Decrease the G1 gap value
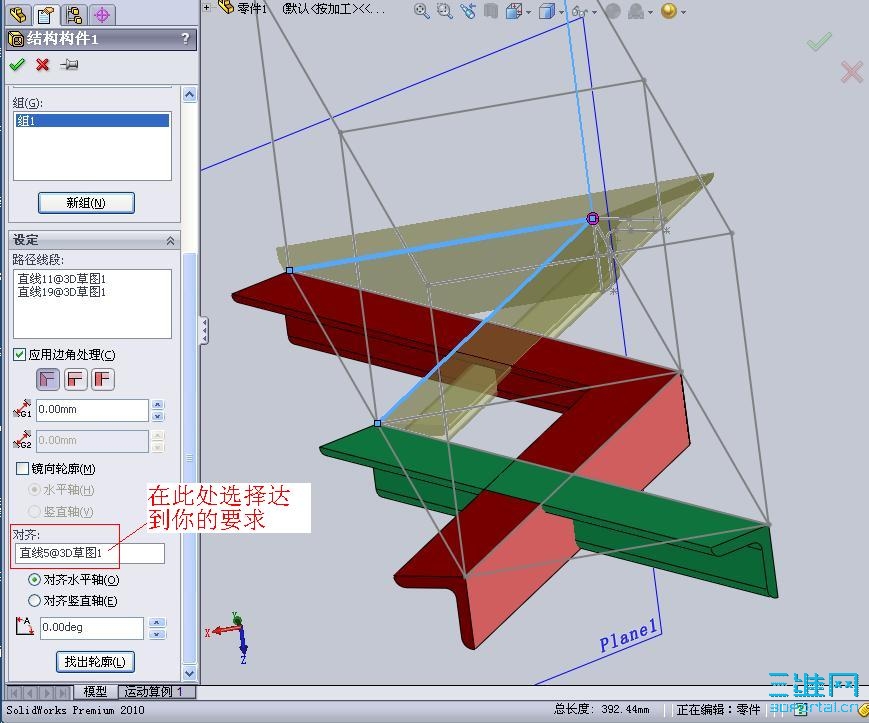869x723 pixels. tap(158, 416)
